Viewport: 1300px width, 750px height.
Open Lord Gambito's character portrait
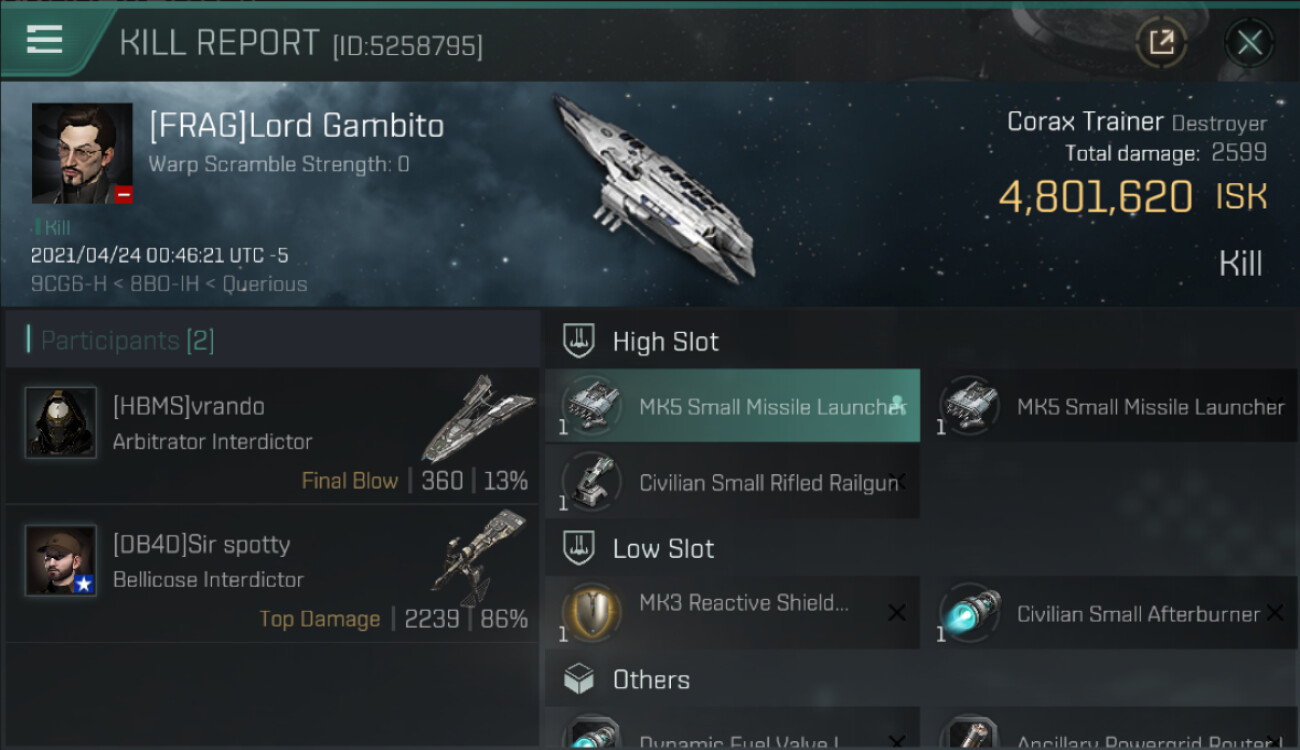[82, 153]
